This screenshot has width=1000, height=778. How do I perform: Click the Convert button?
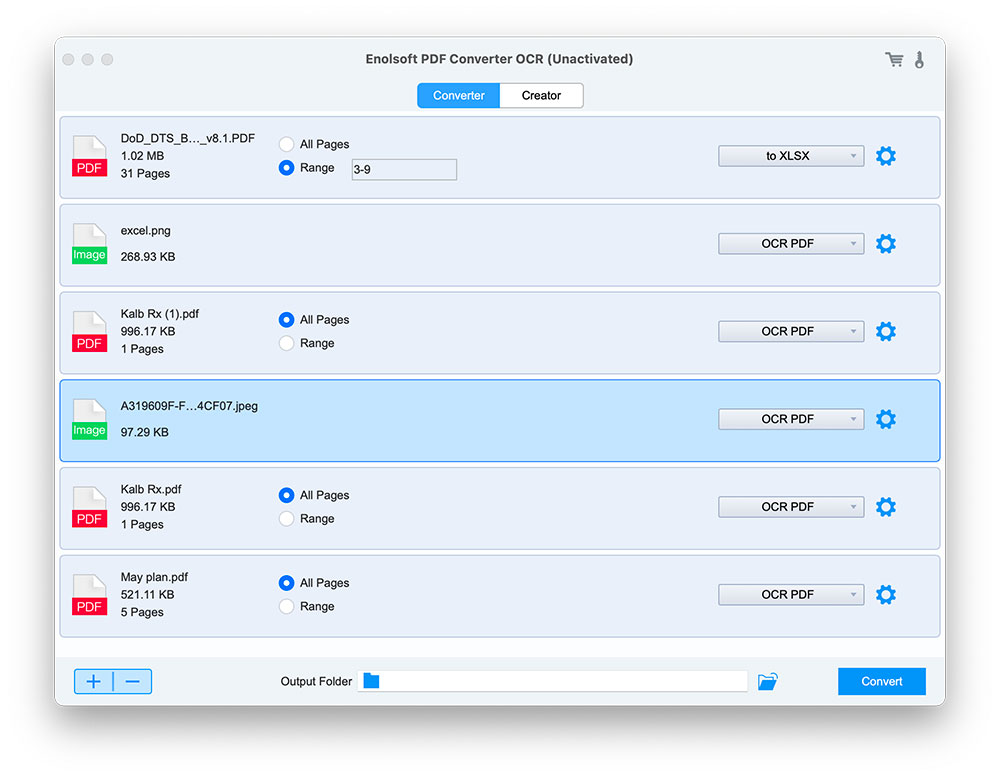click(881, 682)
